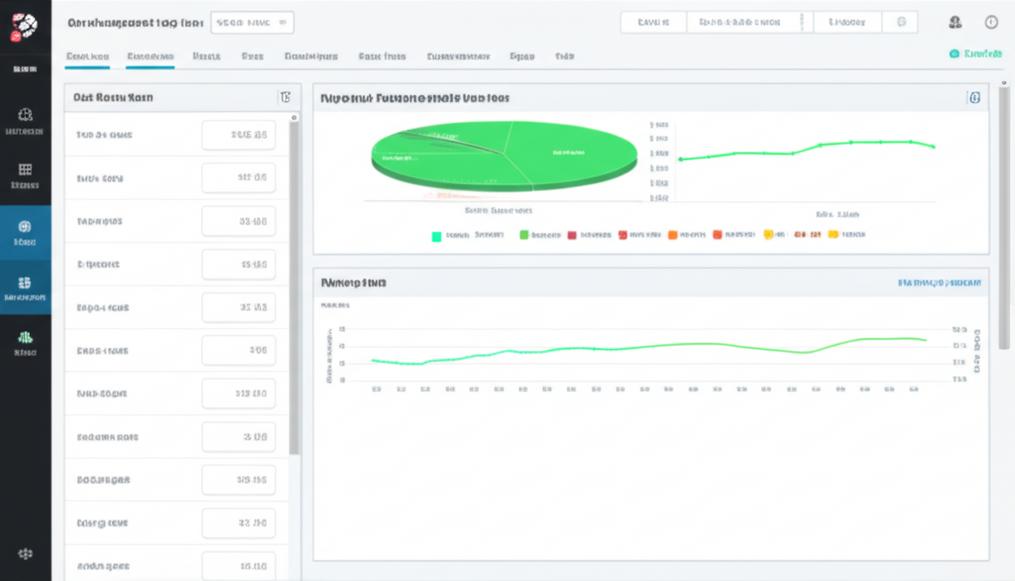Click the icon in left panel header

click(x=285, y=97)
